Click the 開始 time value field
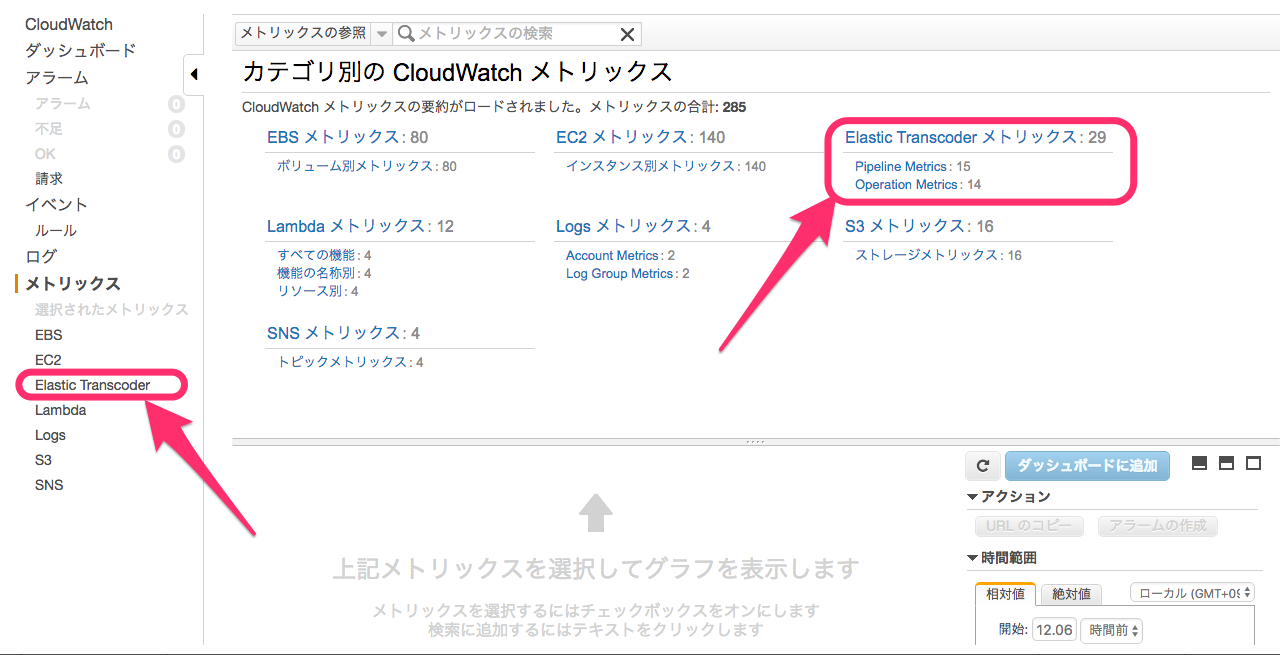1280x655 pixels. [x=1055, y=630]
